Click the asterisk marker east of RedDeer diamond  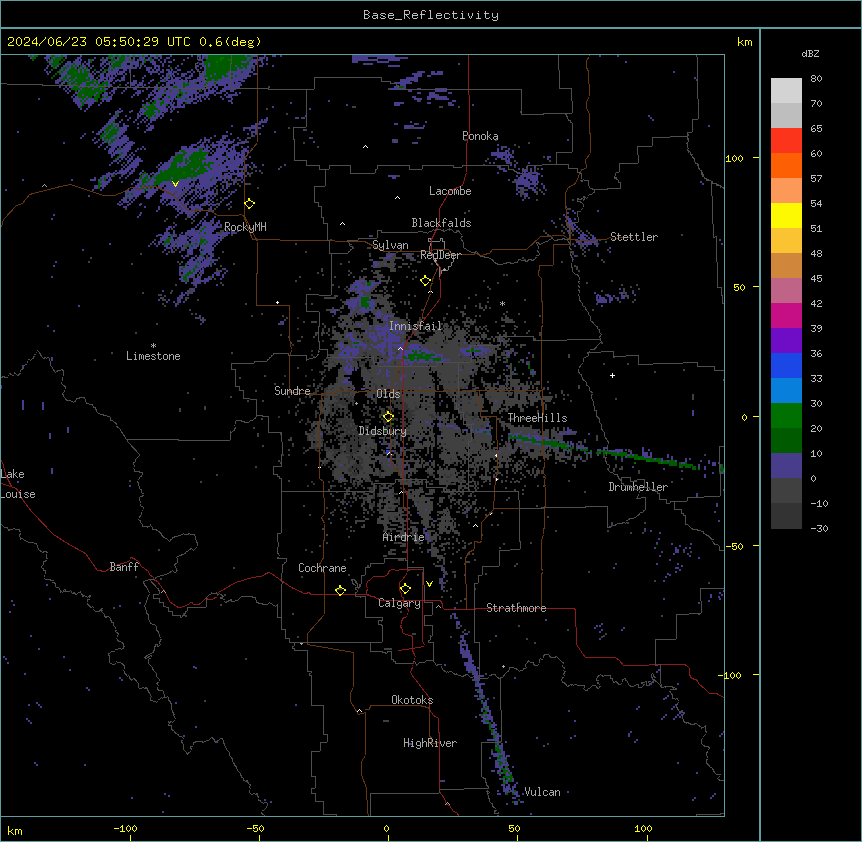(x=502, y=303)
